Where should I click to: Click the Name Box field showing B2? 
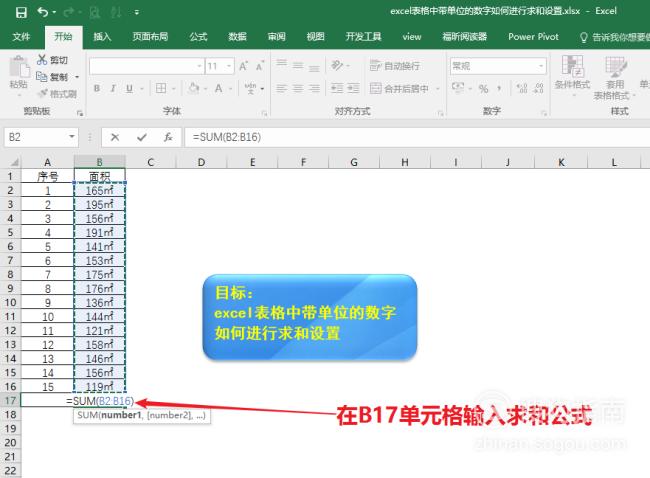pyautogui.click(x=36, y=137)
